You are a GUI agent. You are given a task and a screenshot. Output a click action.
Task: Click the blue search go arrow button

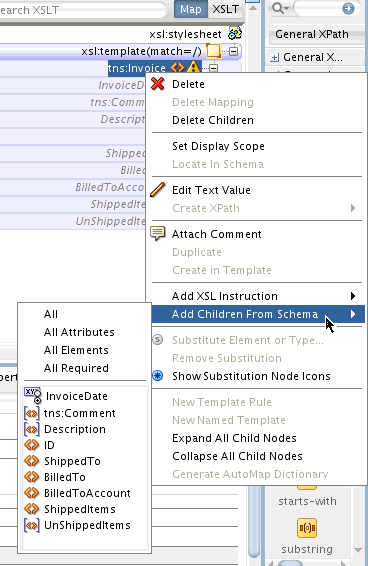point(348,8)
